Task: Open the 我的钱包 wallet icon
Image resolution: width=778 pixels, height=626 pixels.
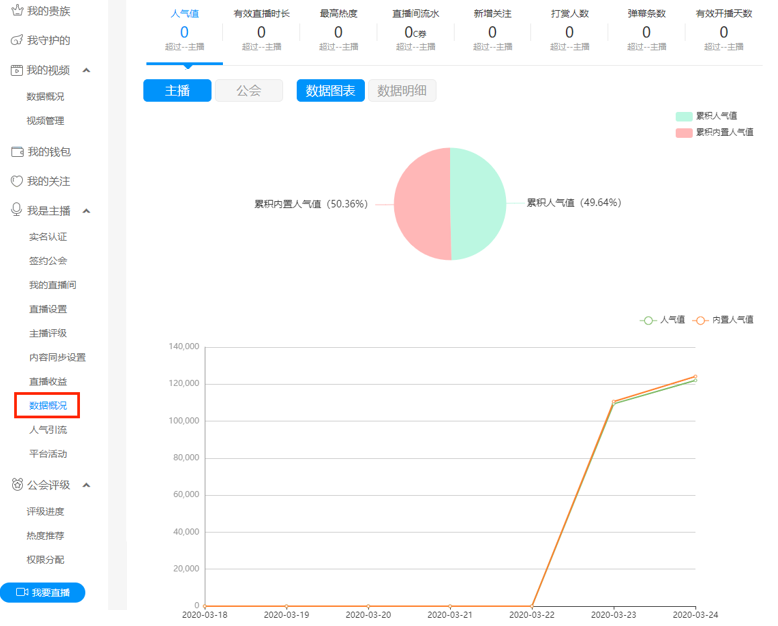Action: [17, 152]
